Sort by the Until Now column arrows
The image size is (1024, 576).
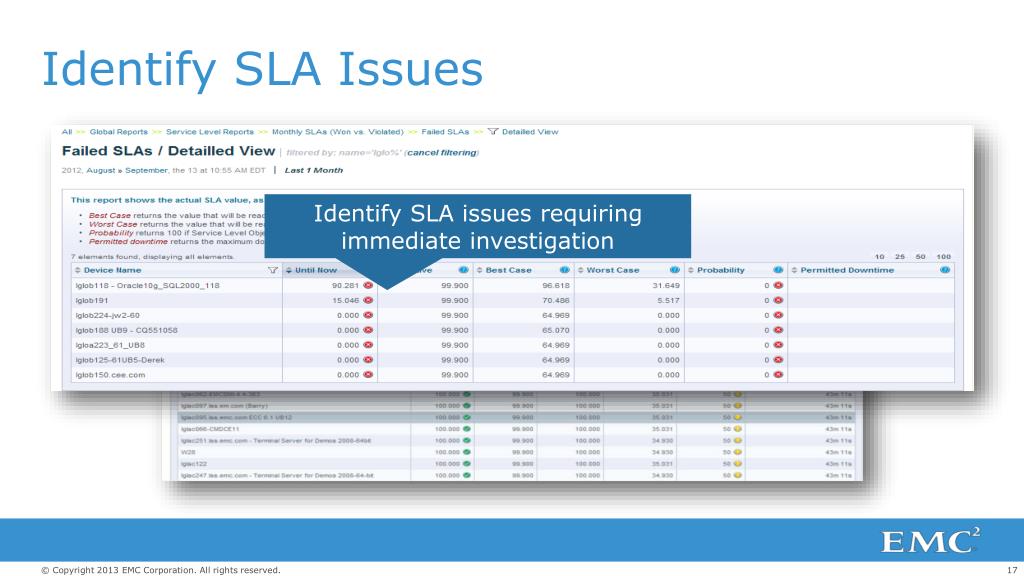tap(289, 270)
